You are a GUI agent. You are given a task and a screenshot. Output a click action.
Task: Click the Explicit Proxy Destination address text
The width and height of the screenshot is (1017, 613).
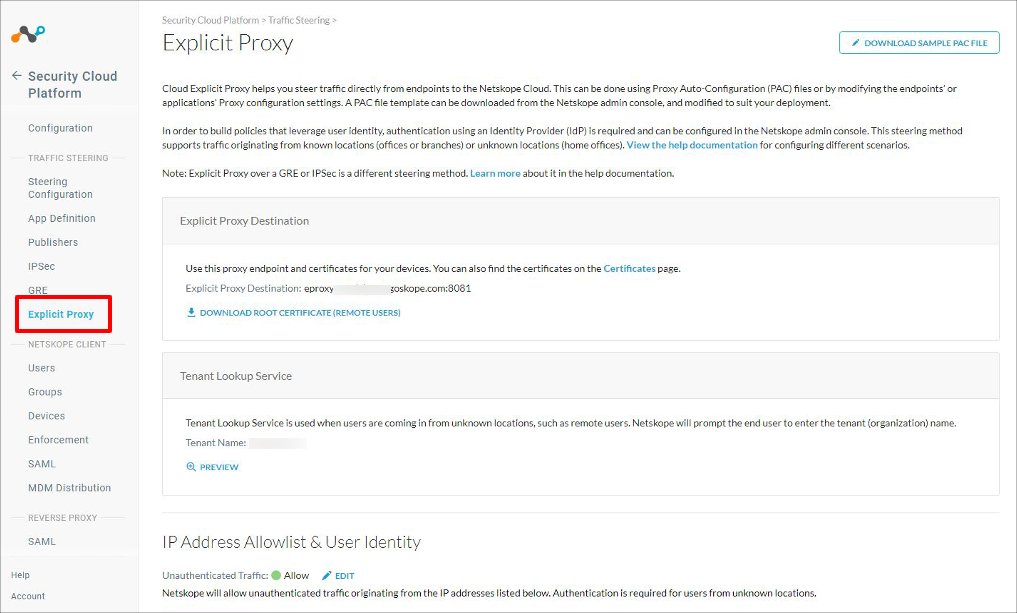(388, 289)
